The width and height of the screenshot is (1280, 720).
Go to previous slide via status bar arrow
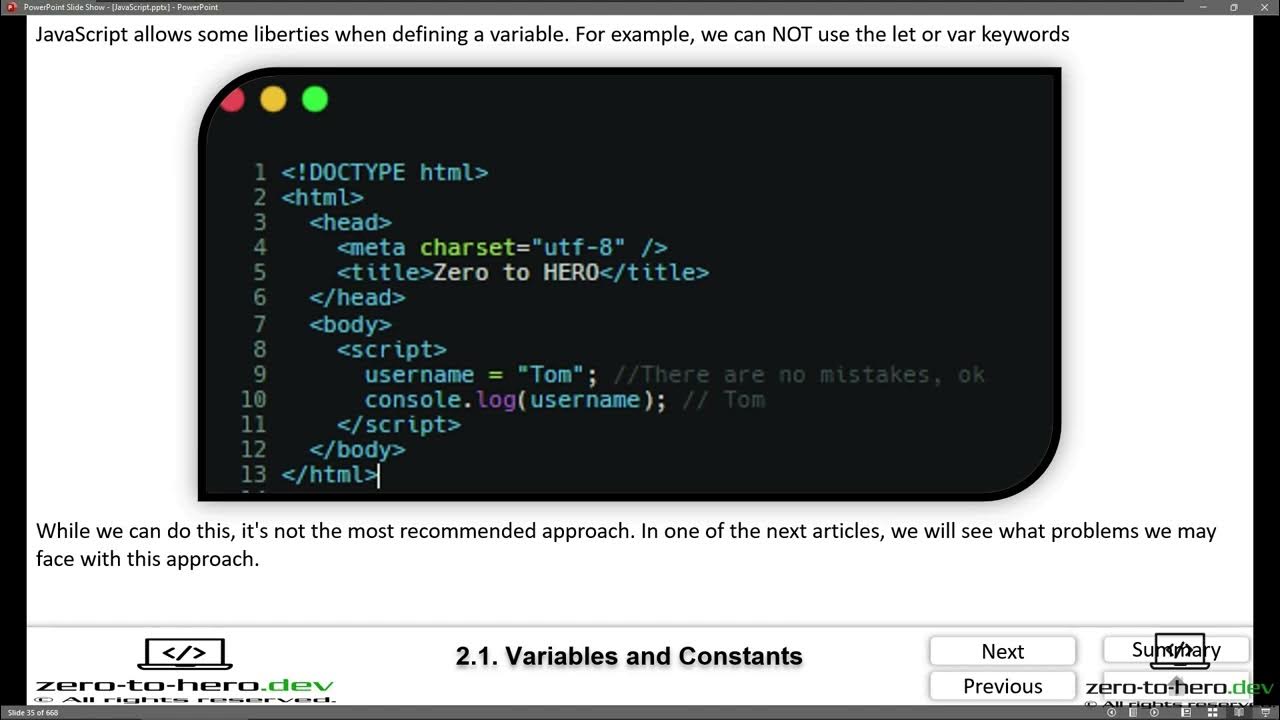(x=1111, y=713)
